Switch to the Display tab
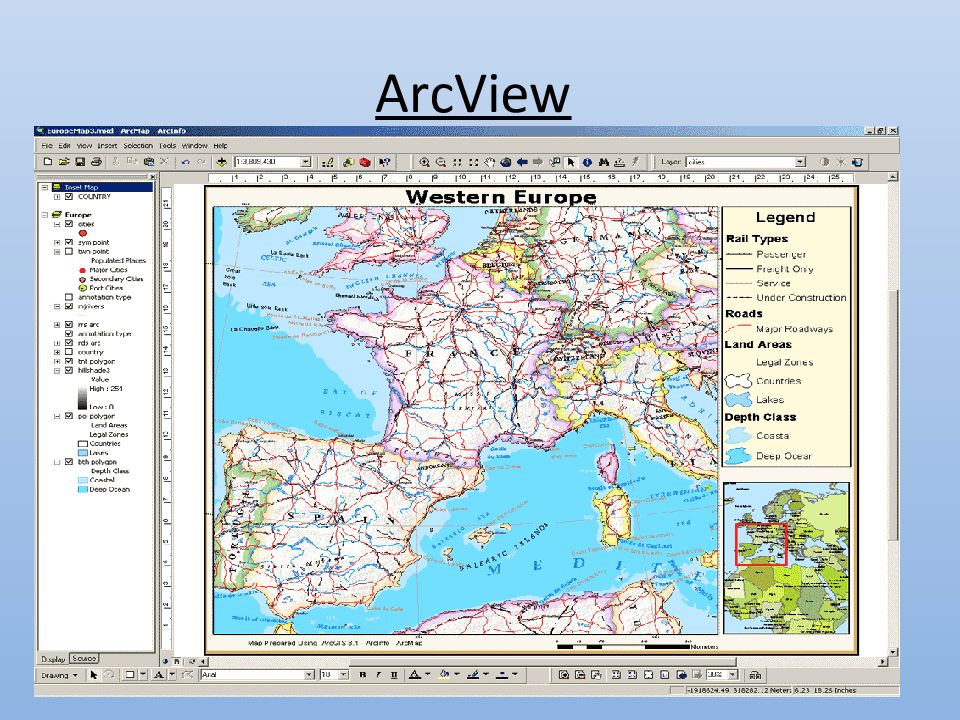This screenshot has height=720, width=960. (53, 659)
